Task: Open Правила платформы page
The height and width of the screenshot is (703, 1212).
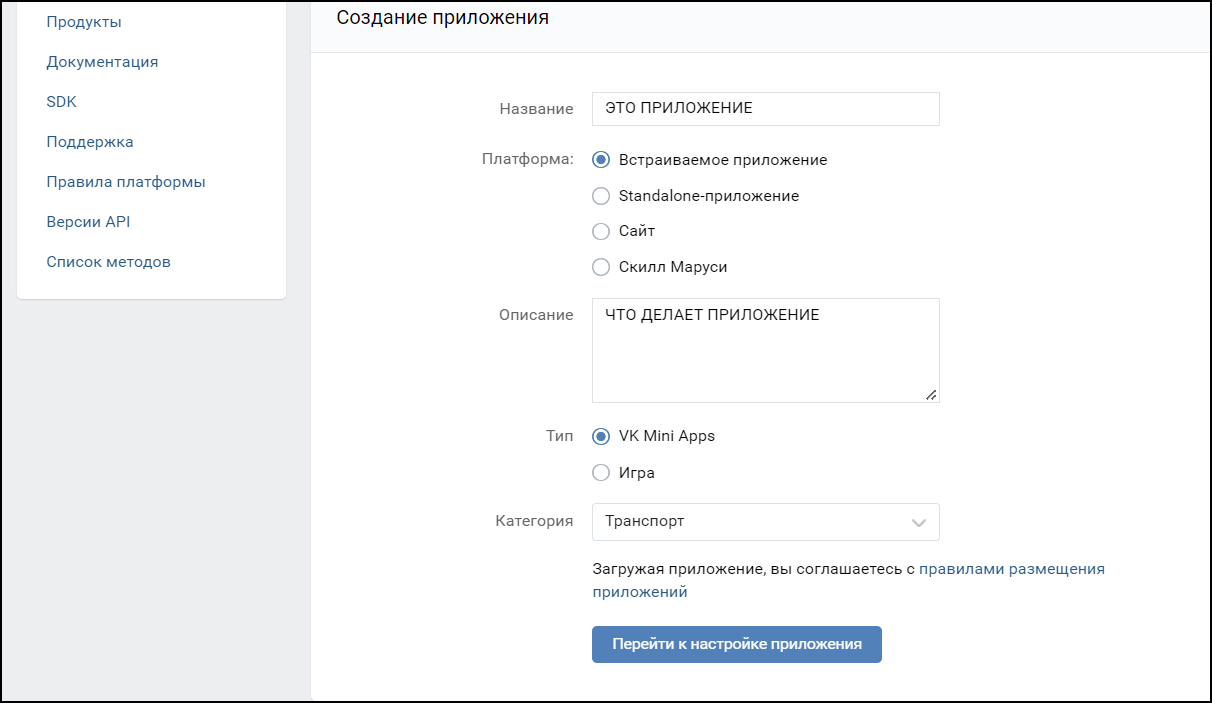Action: 126,182
